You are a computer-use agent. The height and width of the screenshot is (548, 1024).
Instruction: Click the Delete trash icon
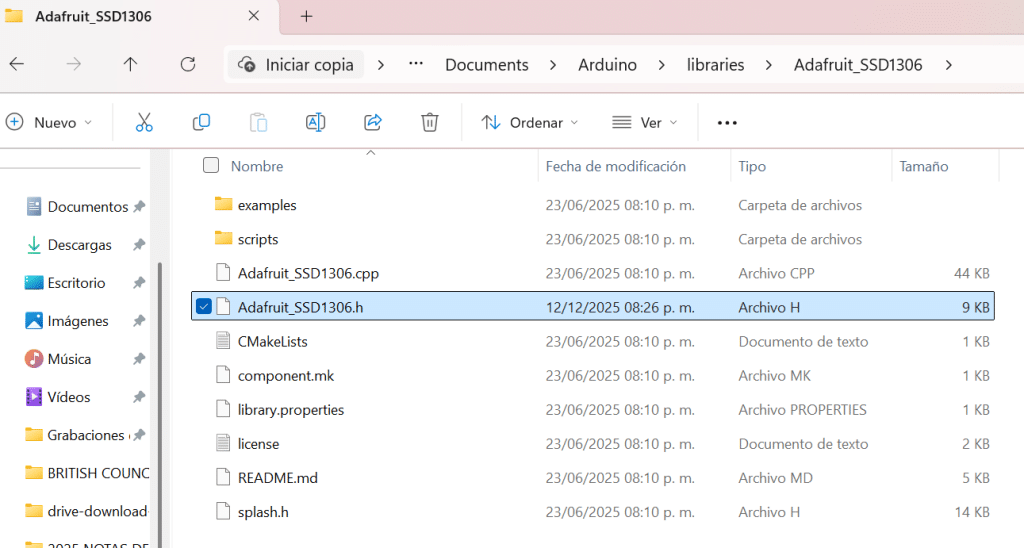430,122
